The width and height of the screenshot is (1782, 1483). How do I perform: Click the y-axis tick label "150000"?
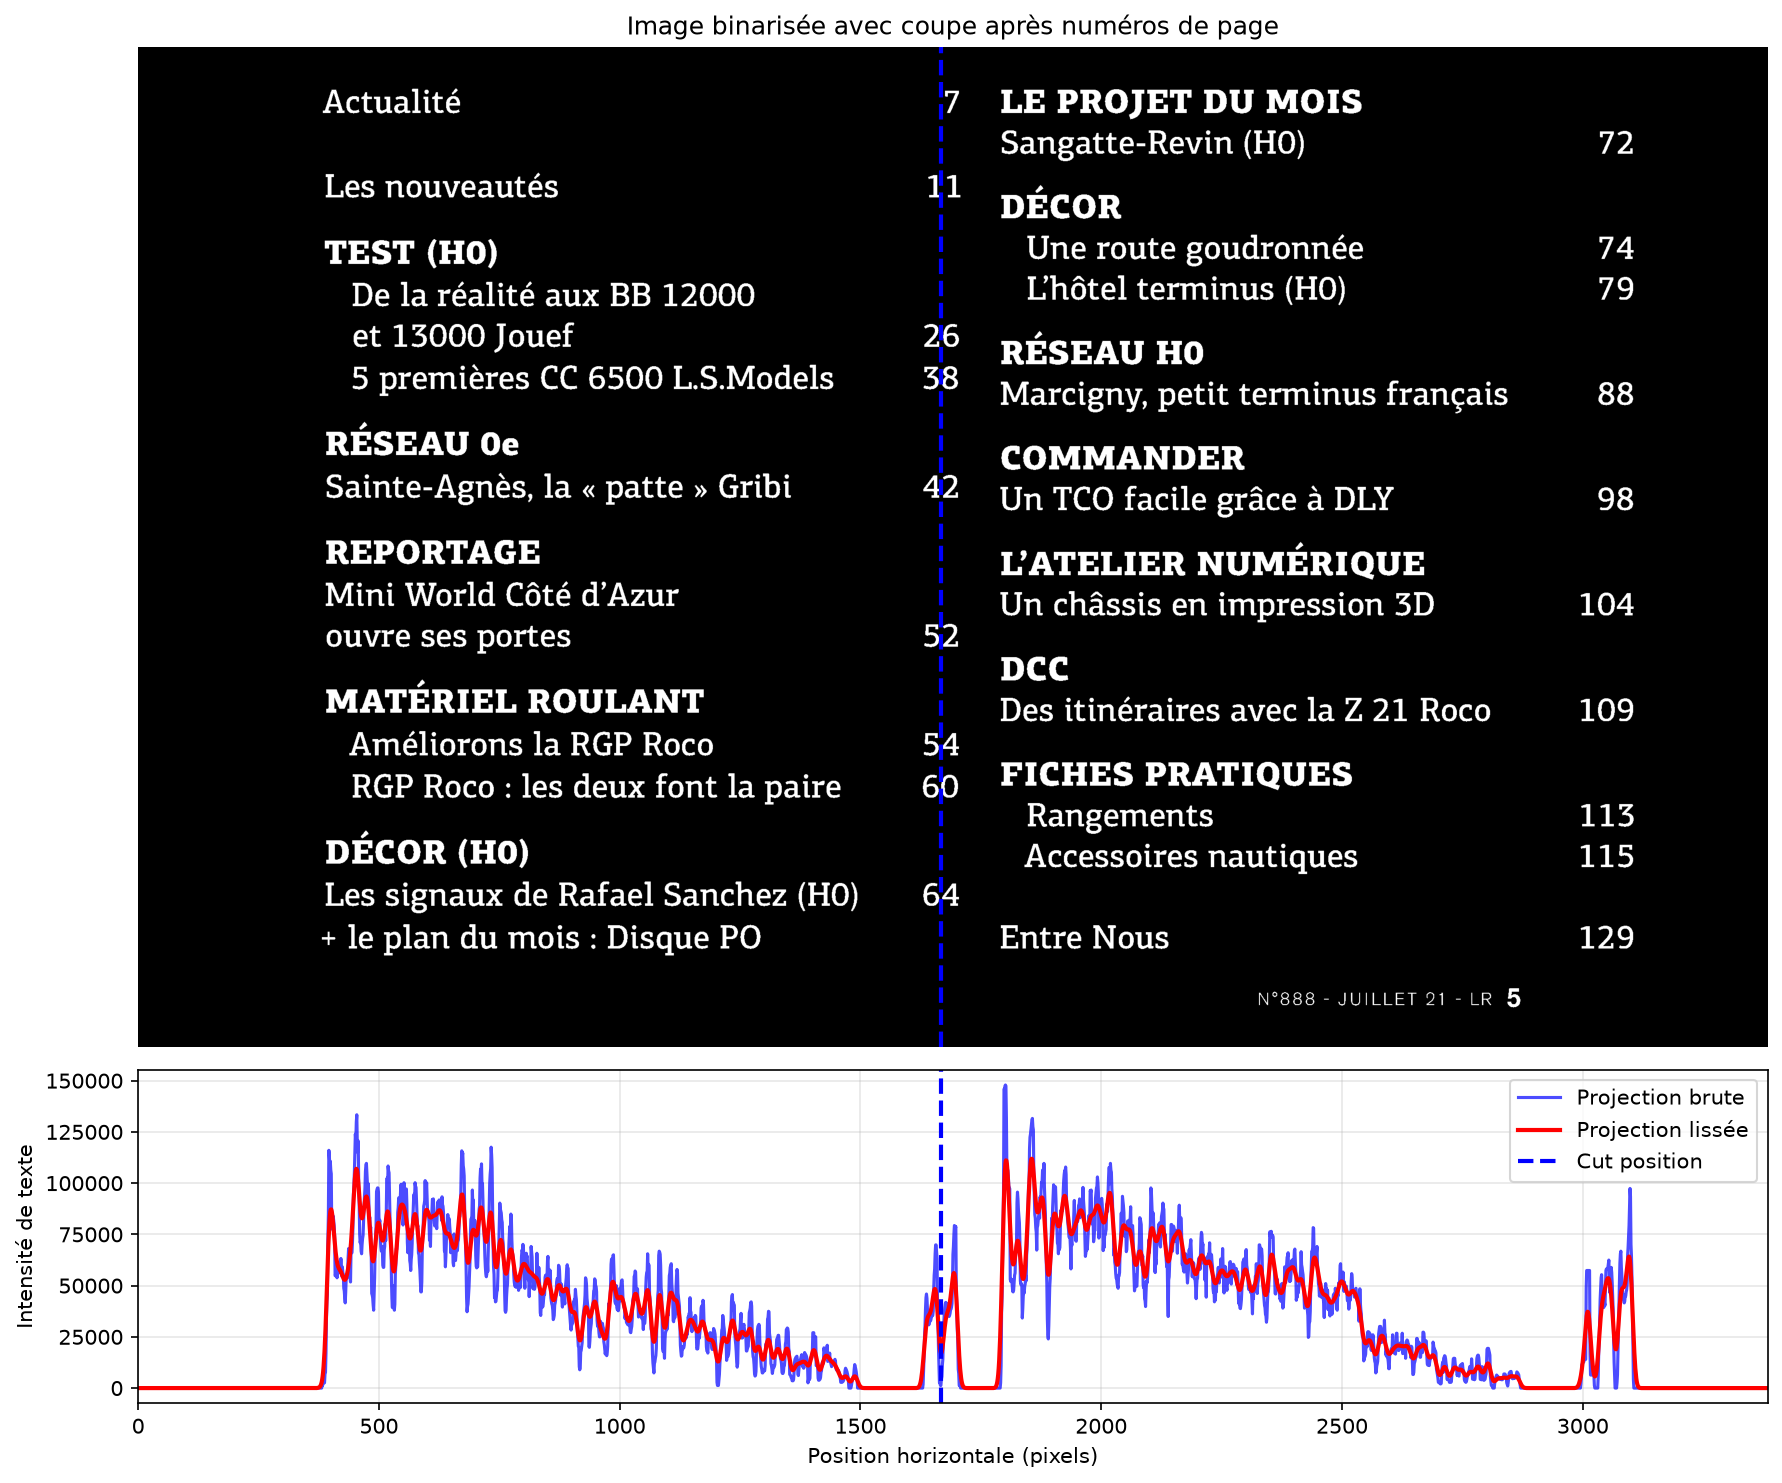pos(85,1081)
